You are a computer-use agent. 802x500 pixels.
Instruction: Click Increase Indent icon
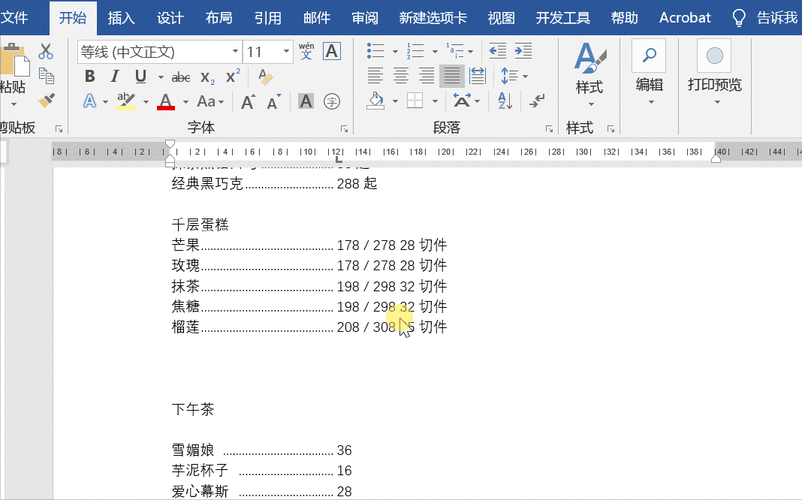[523, 51]
